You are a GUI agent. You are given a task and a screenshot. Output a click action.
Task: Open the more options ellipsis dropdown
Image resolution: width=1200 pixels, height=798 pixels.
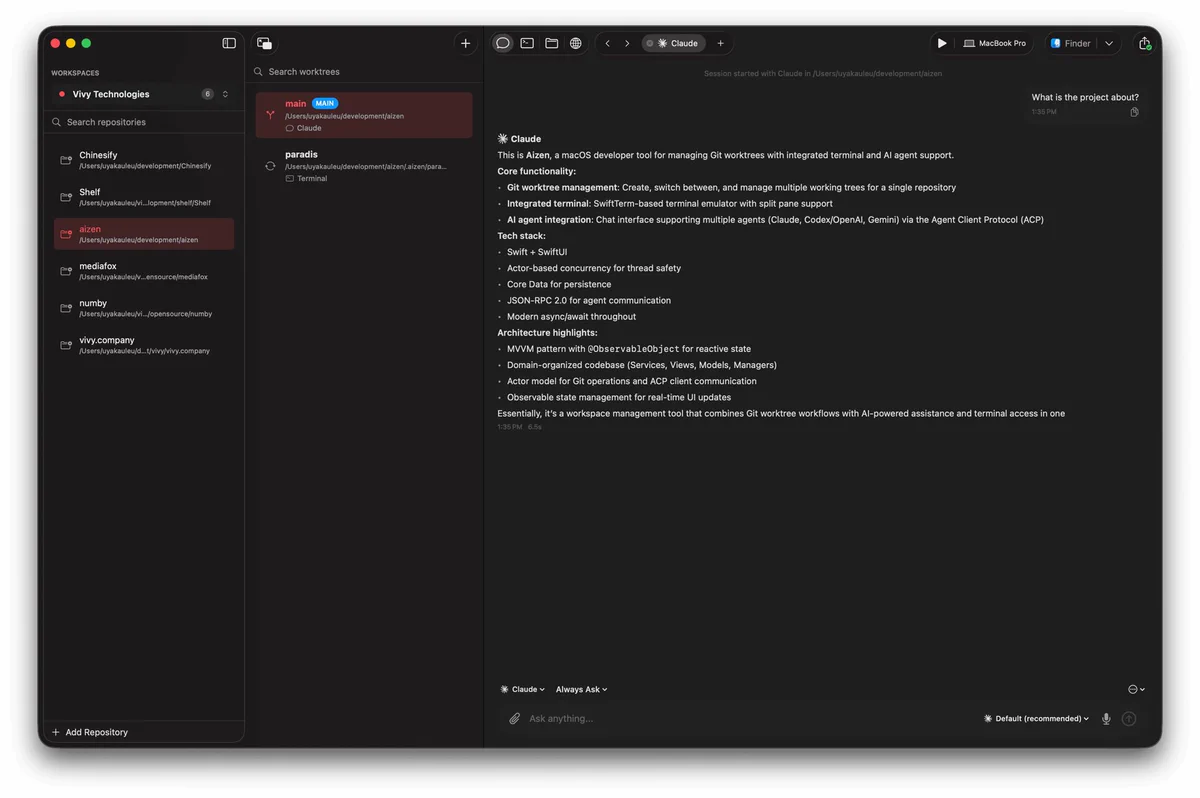(1136, 689)
